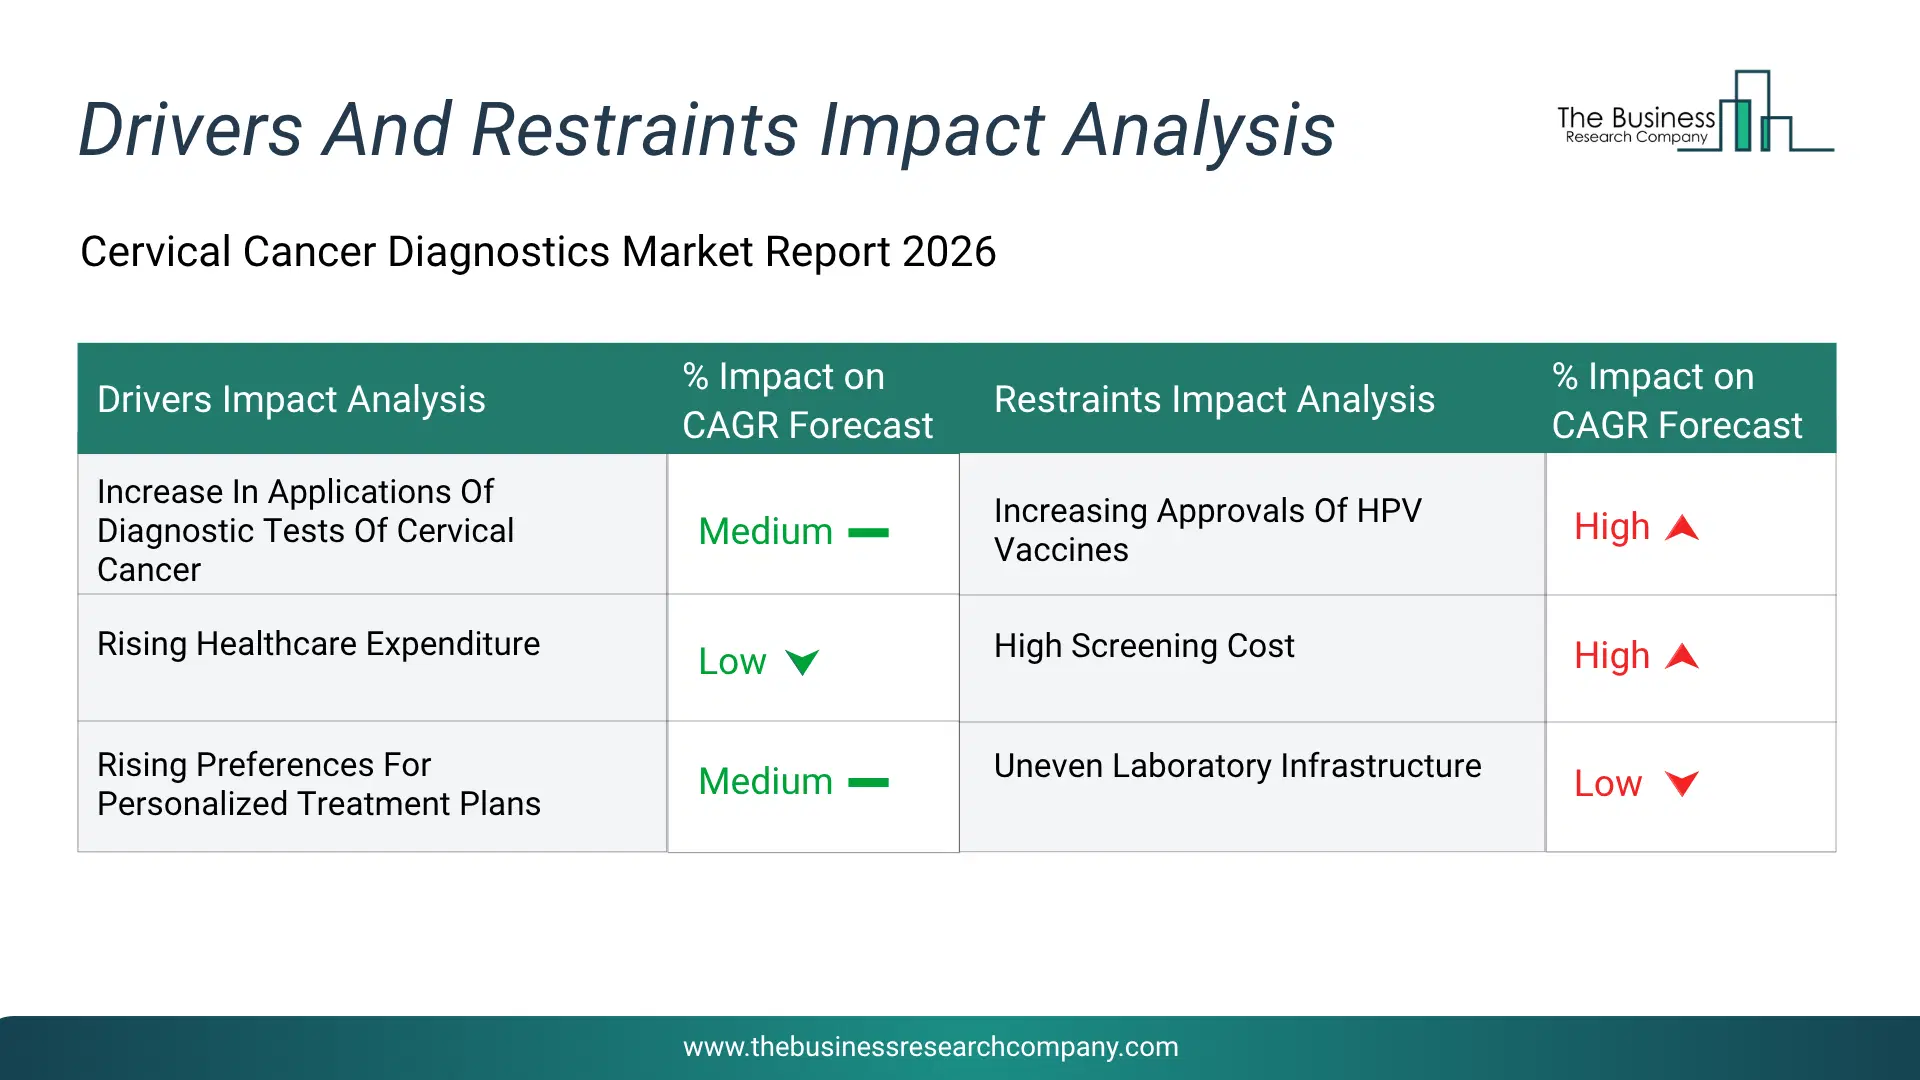Click dash icon in Personalized Treatment Plans row
This screenshot has height=1080, width=1920.
click(868, 783)
